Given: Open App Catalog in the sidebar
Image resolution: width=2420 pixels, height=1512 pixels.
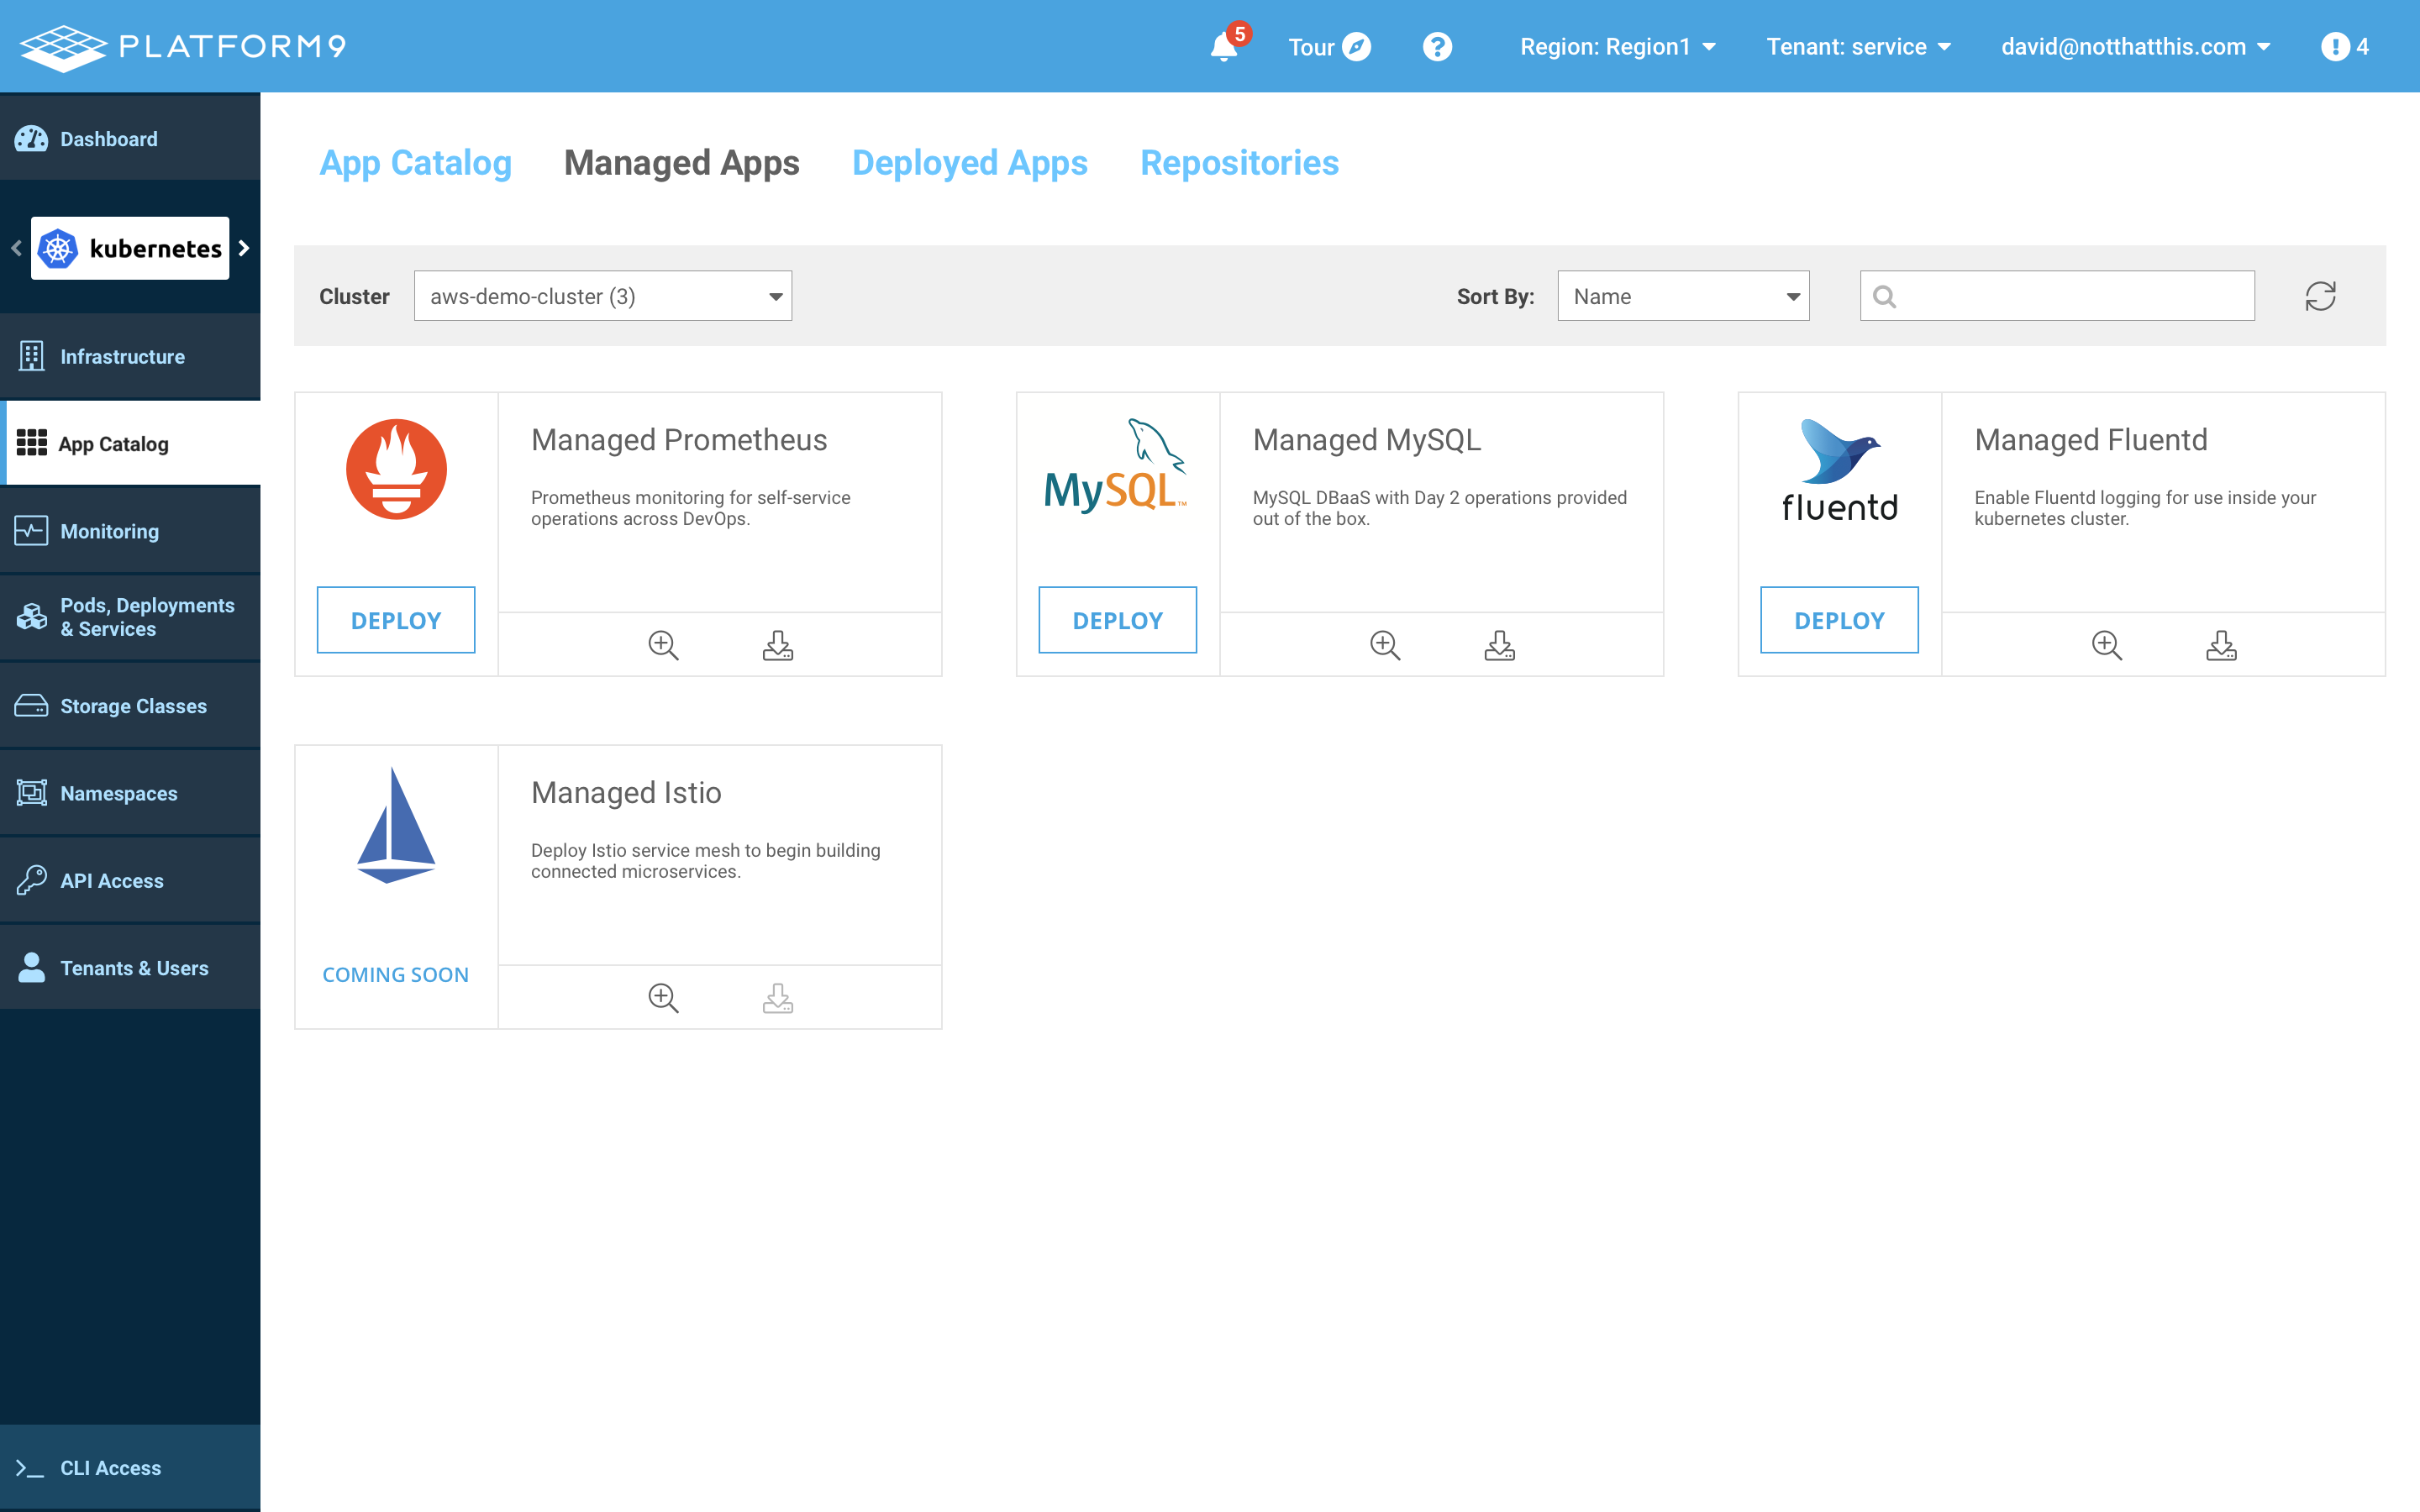Looking at the screenshot, I should point(130,444).
